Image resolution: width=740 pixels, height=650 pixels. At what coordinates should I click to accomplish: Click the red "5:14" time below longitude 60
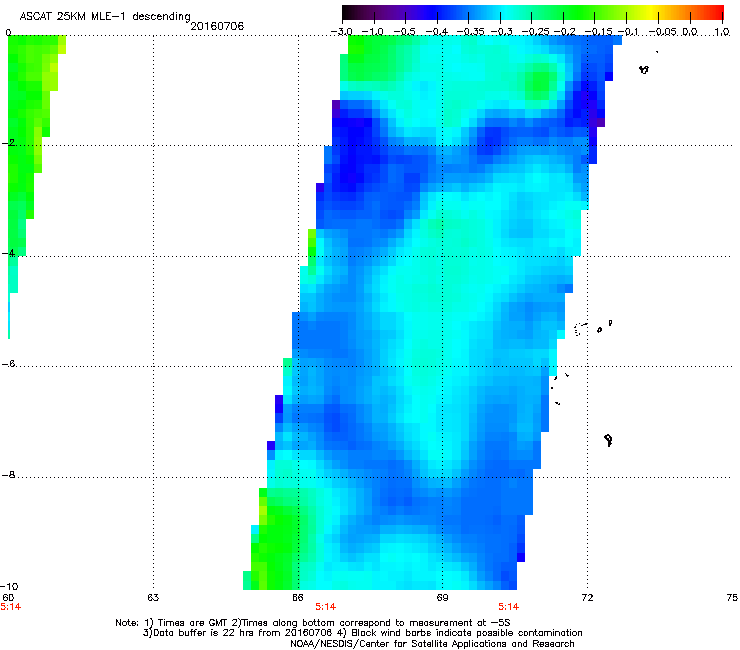pyautogui.click(x=11, y=607)
